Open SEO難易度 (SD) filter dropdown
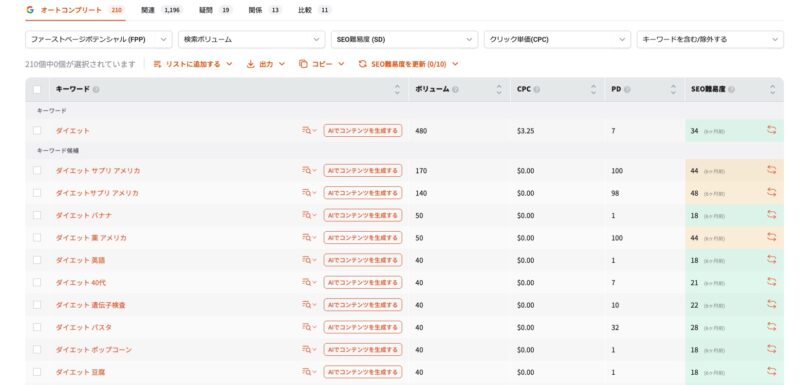Viewport: 800px width, 385px height. coord(405,39)
